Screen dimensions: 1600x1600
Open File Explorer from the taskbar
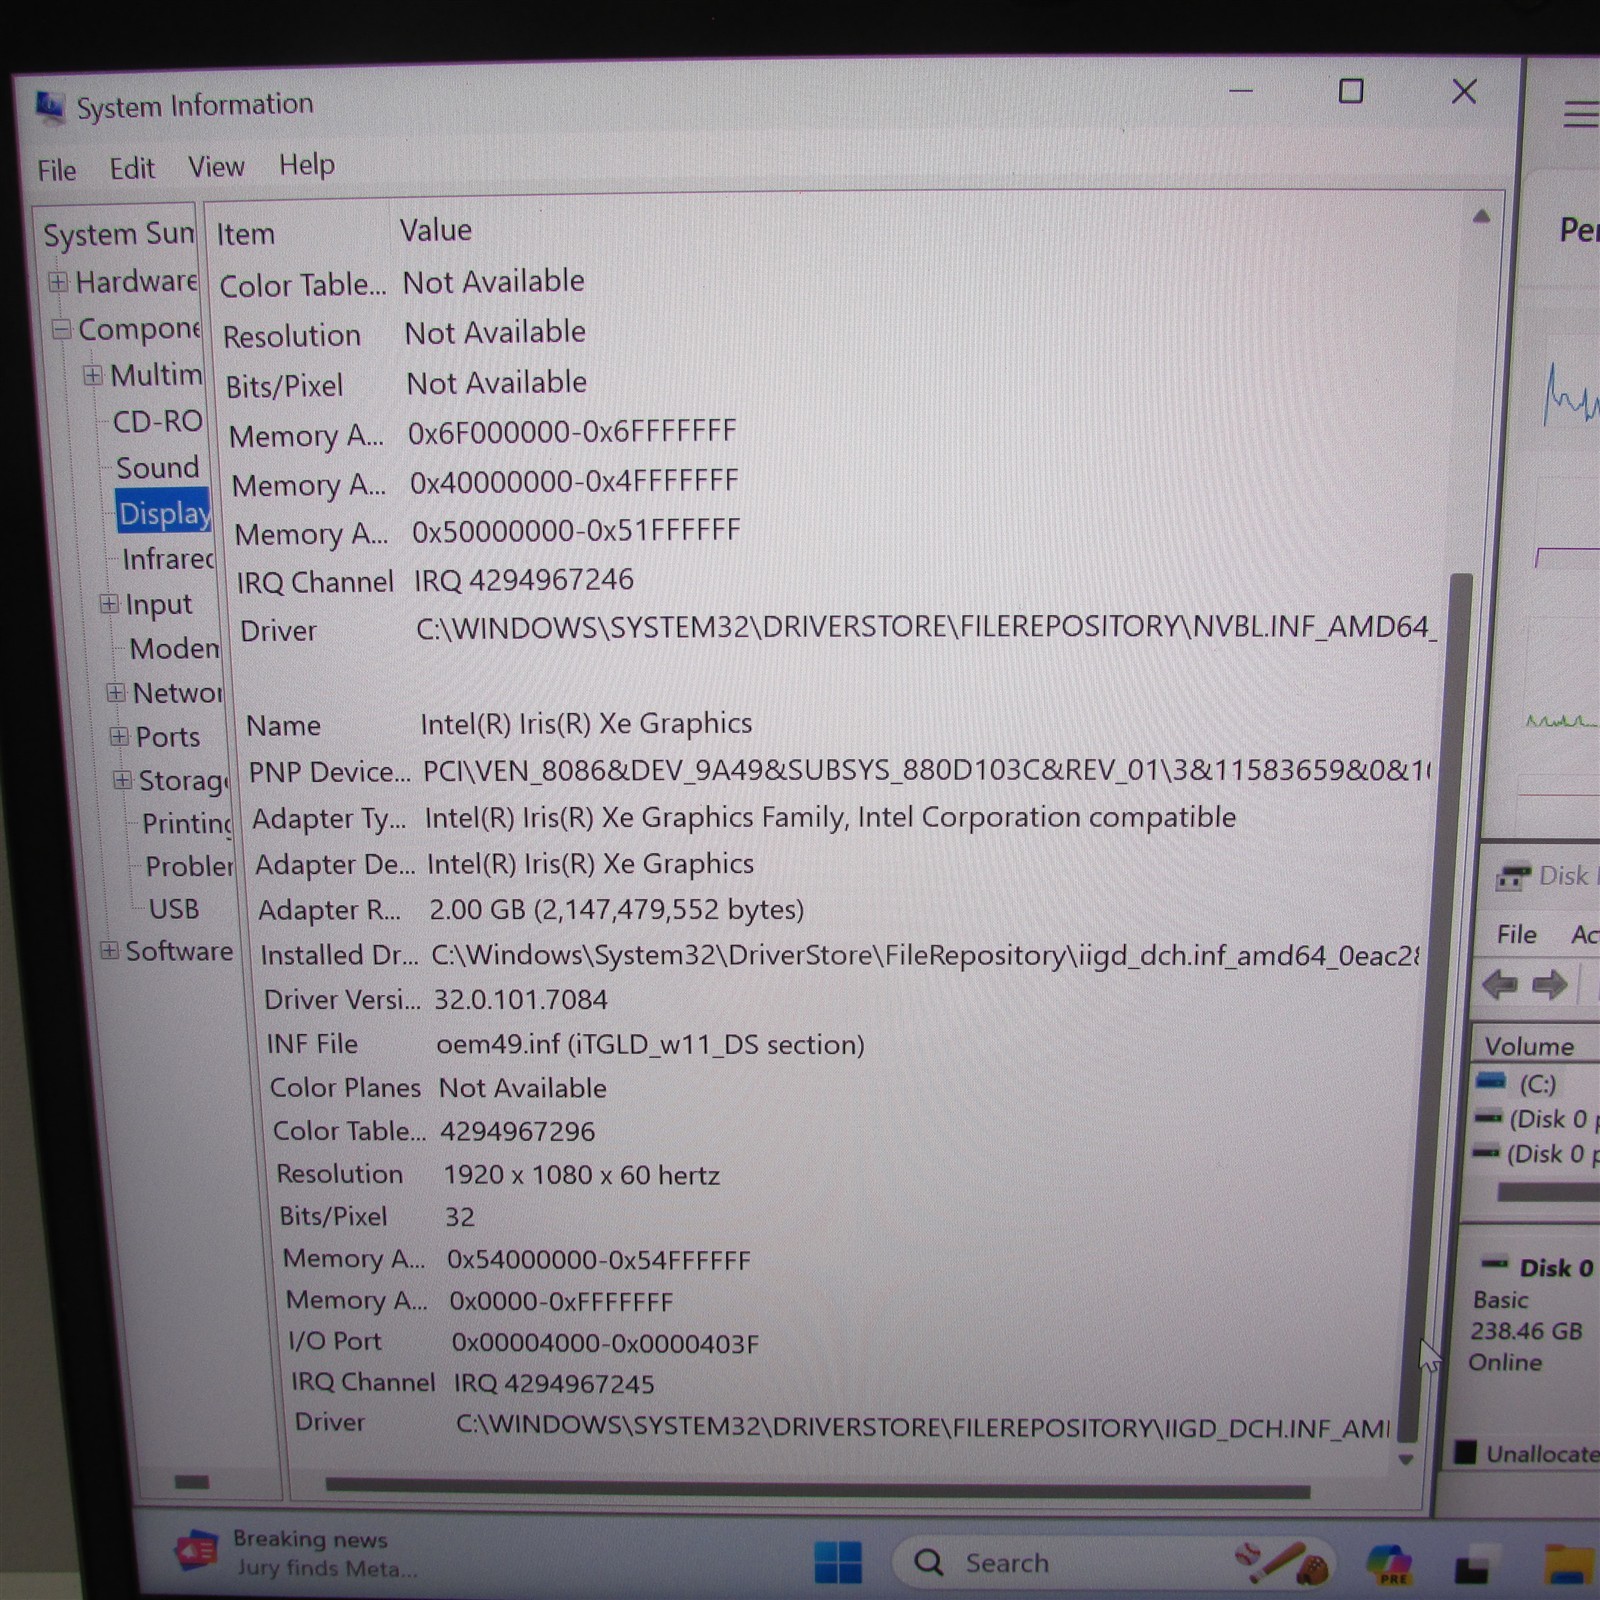point(1570,1566)
